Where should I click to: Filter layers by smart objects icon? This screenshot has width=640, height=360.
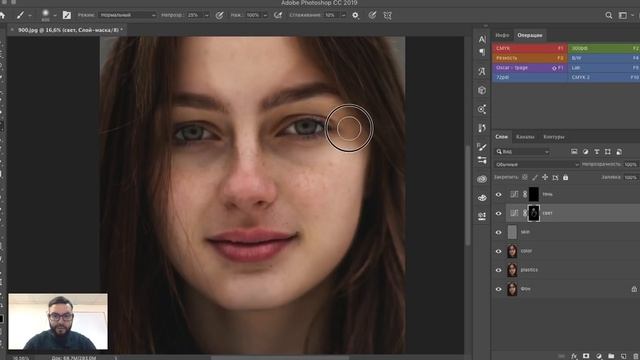(x=619, y=151)
